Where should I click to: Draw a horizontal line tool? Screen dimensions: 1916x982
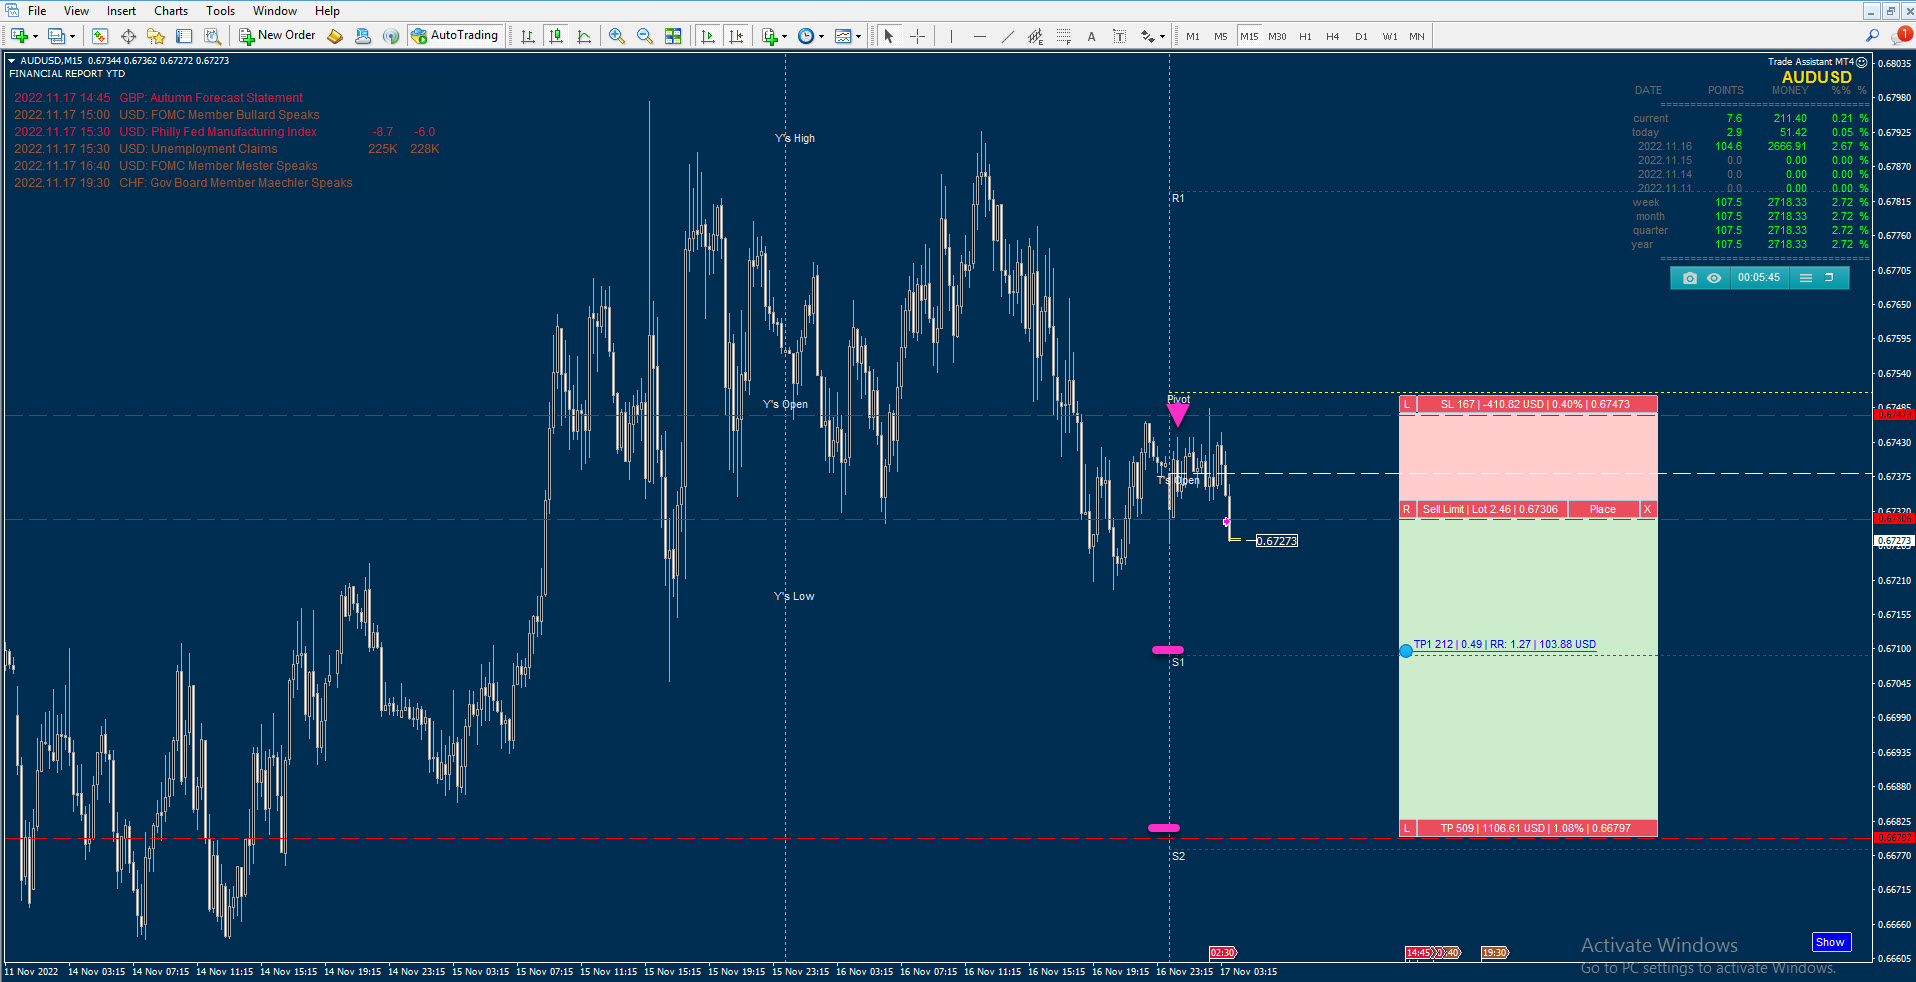coord(979,36)
